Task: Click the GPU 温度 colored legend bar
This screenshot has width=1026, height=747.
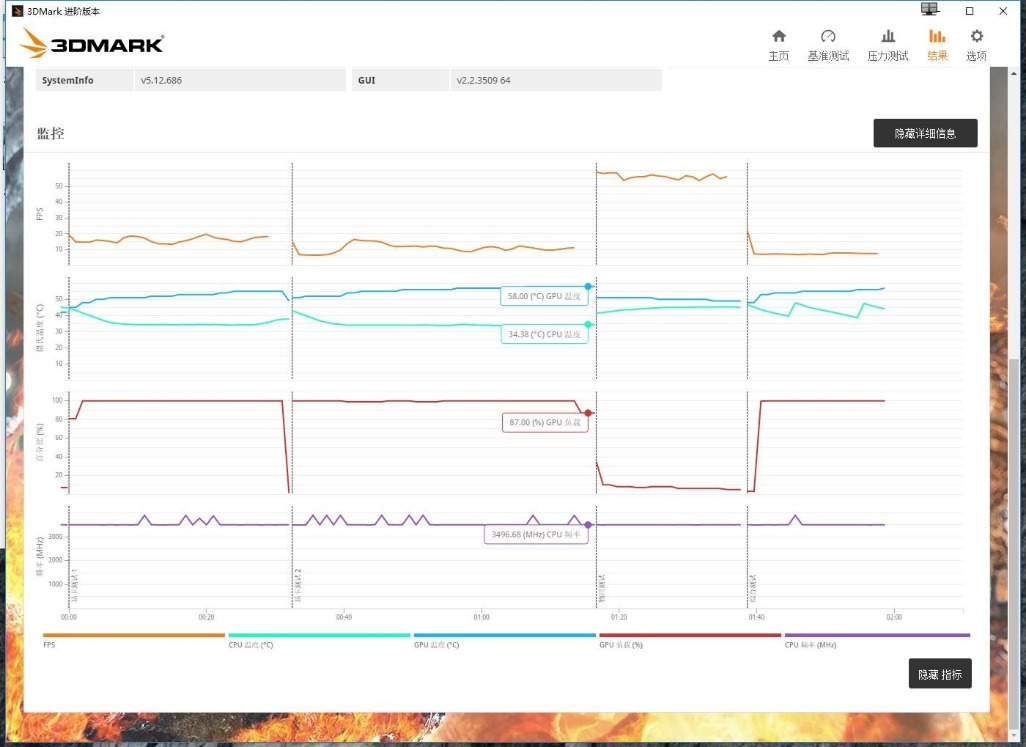Action: pyautogui.click(x=505, y=634)
